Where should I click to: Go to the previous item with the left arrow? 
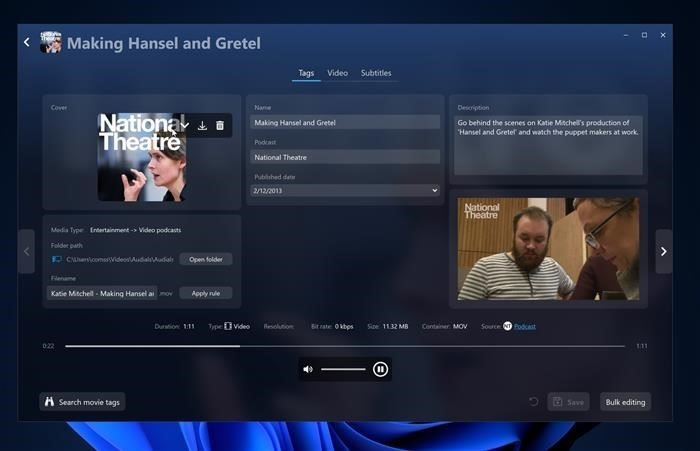click(26, 251)
